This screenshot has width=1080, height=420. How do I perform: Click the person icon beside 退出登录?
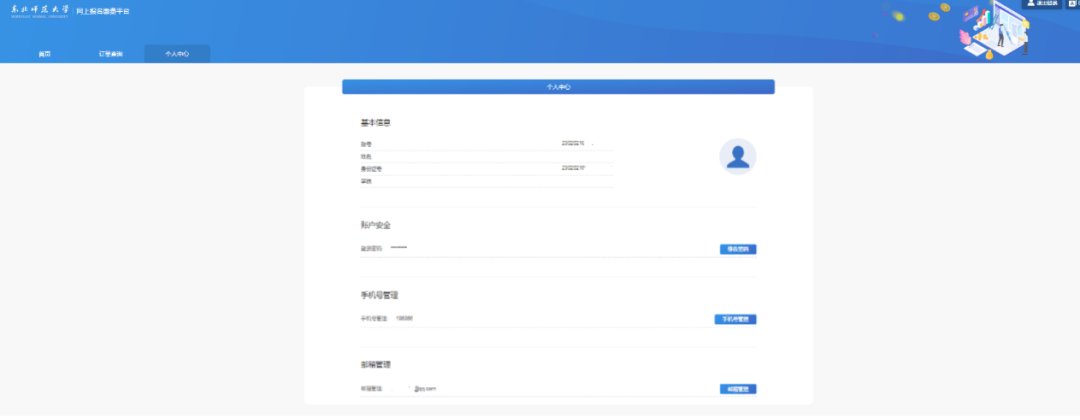[1029, 4]
